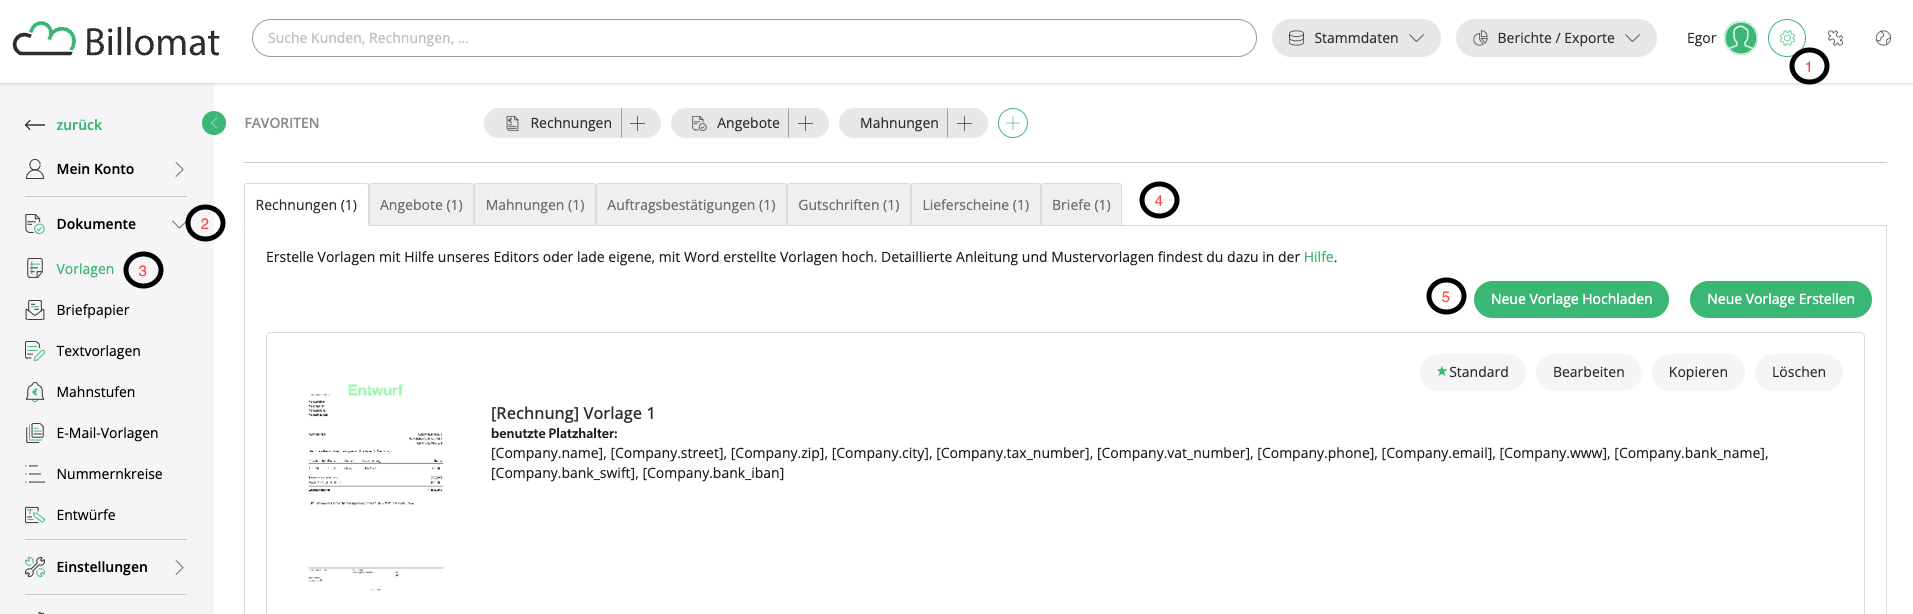
Task: Click Neue Vorlage Hochladen button
Action: (1571, 299)
